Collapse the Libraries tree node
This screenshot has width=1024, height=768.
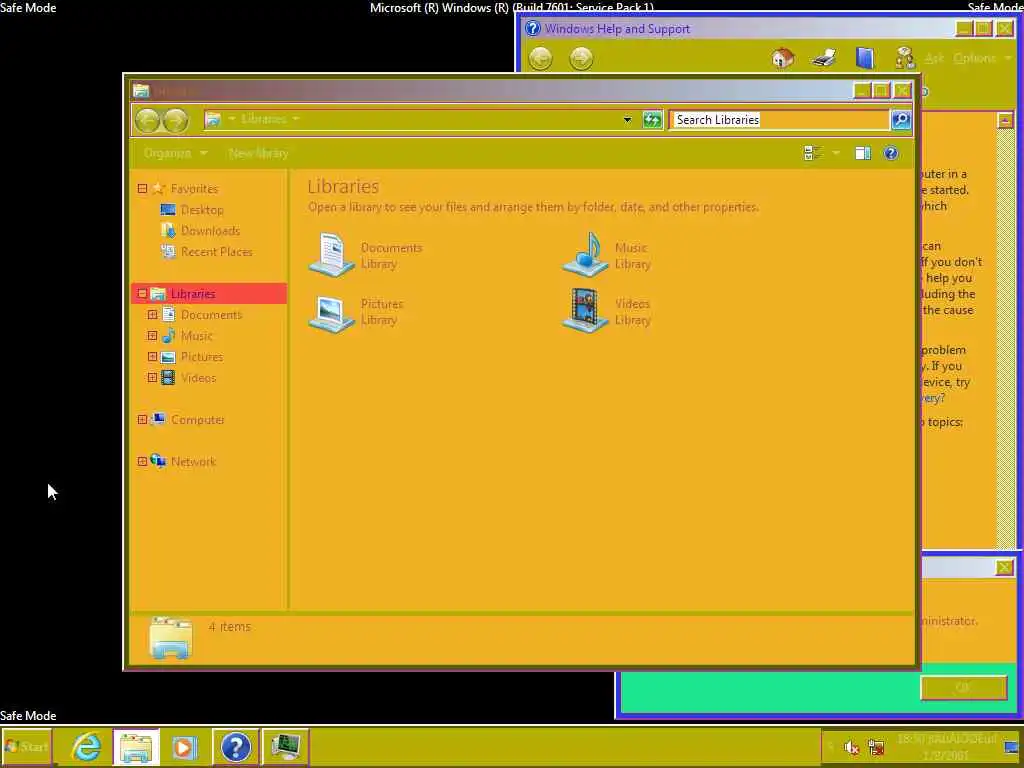142,294
